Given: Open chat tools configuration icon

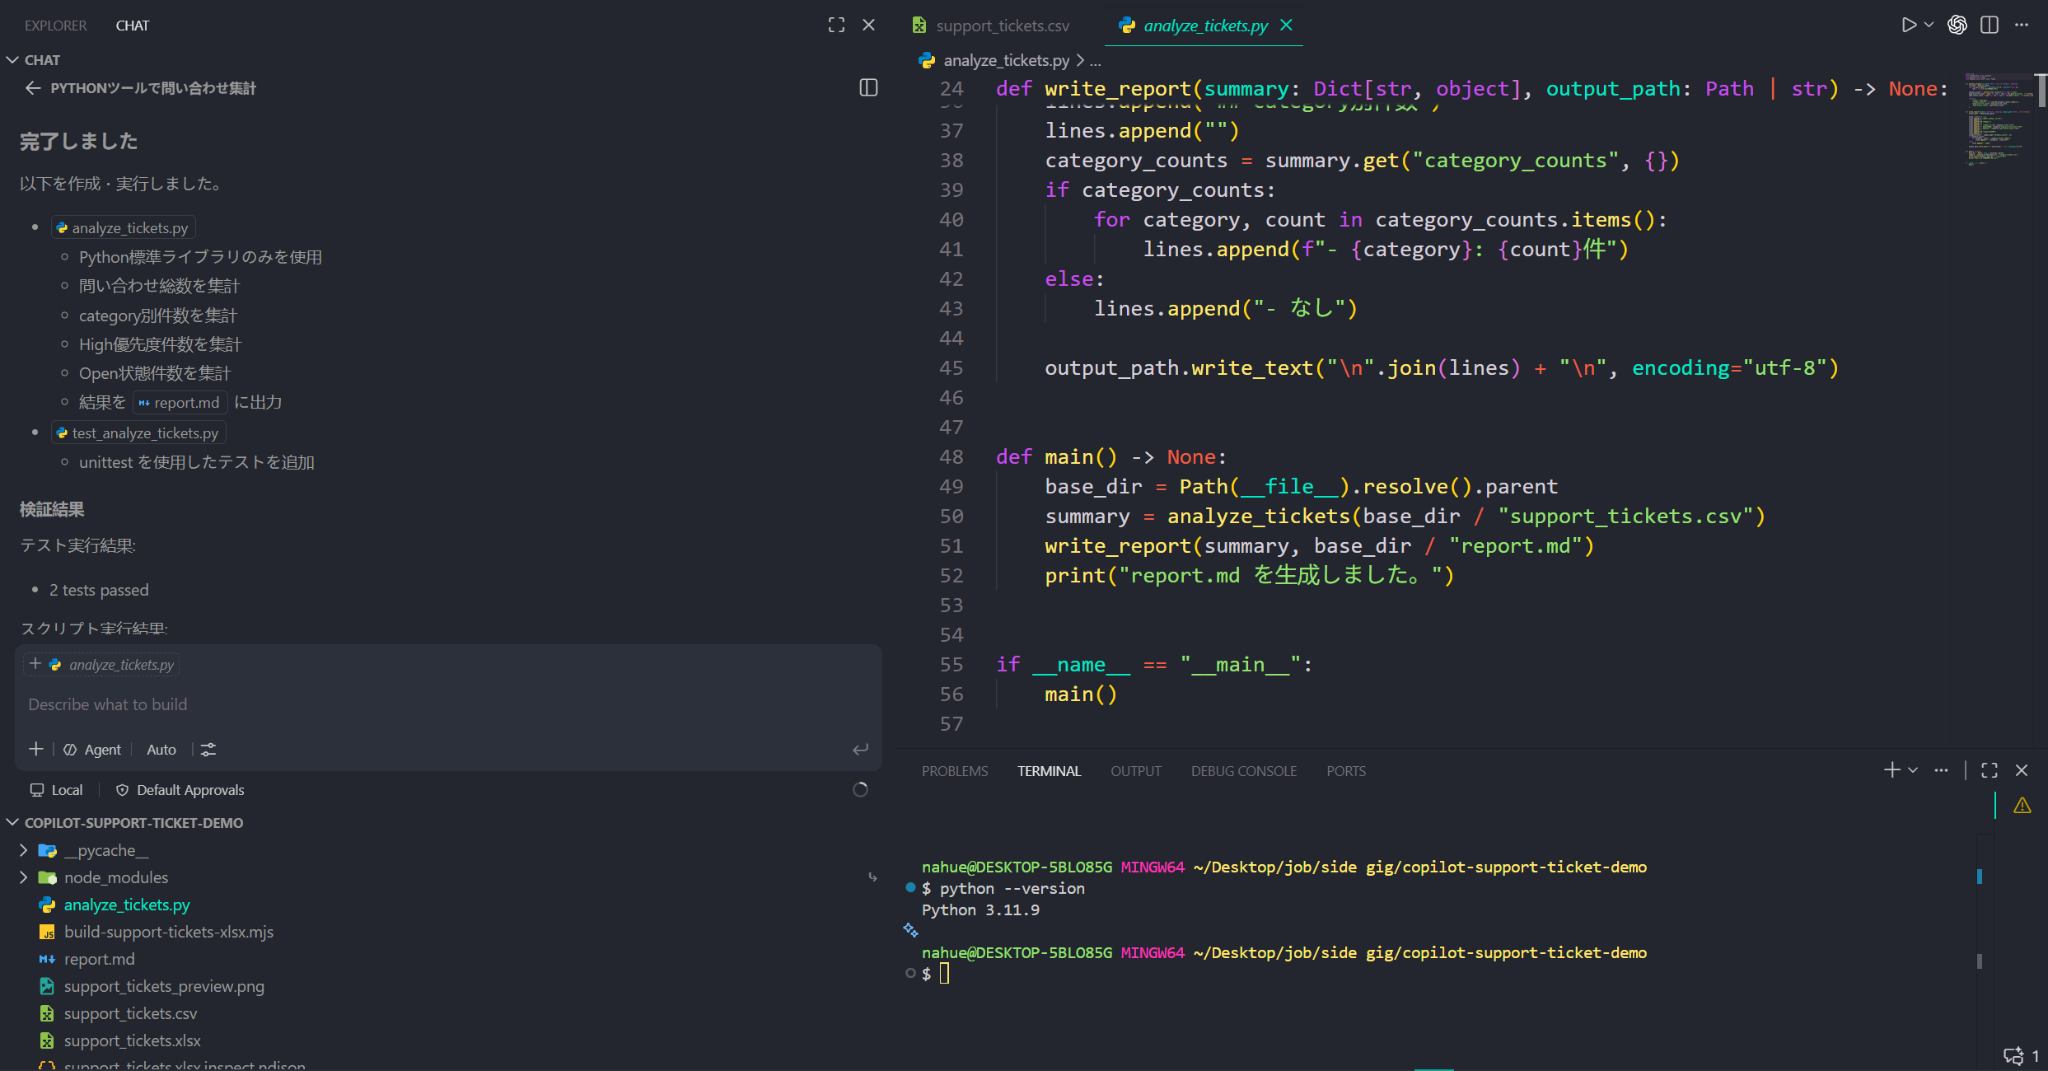Looking at the screenshot, I should [208, 749].
